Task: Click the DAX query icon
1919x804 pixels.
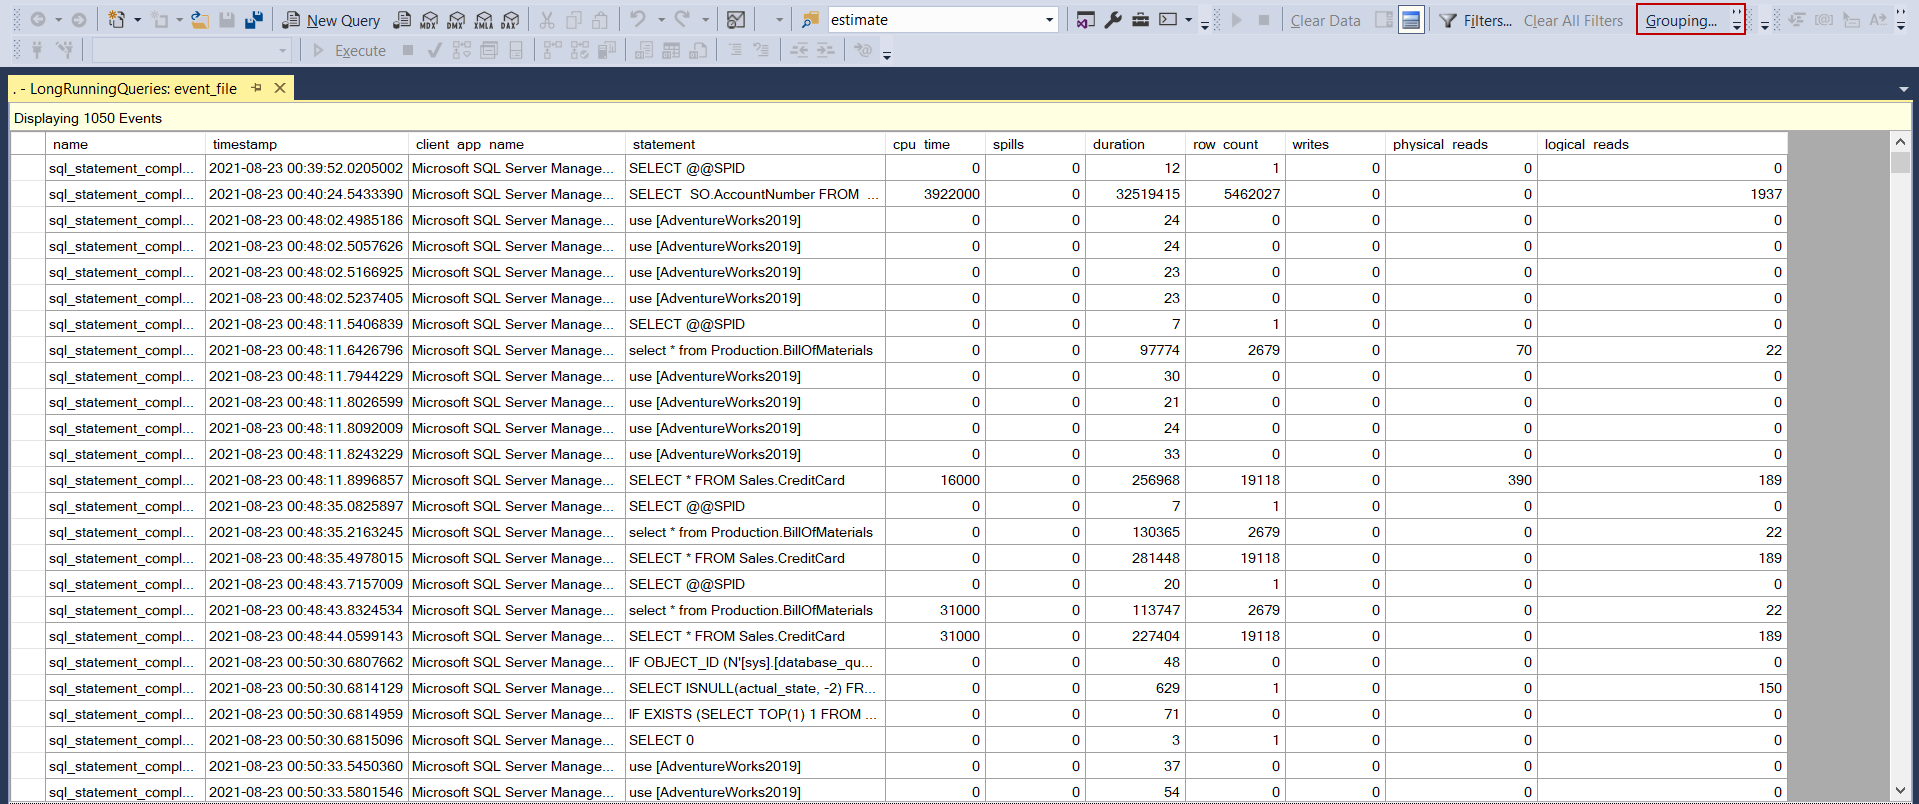Action: (x=510, y=20)
